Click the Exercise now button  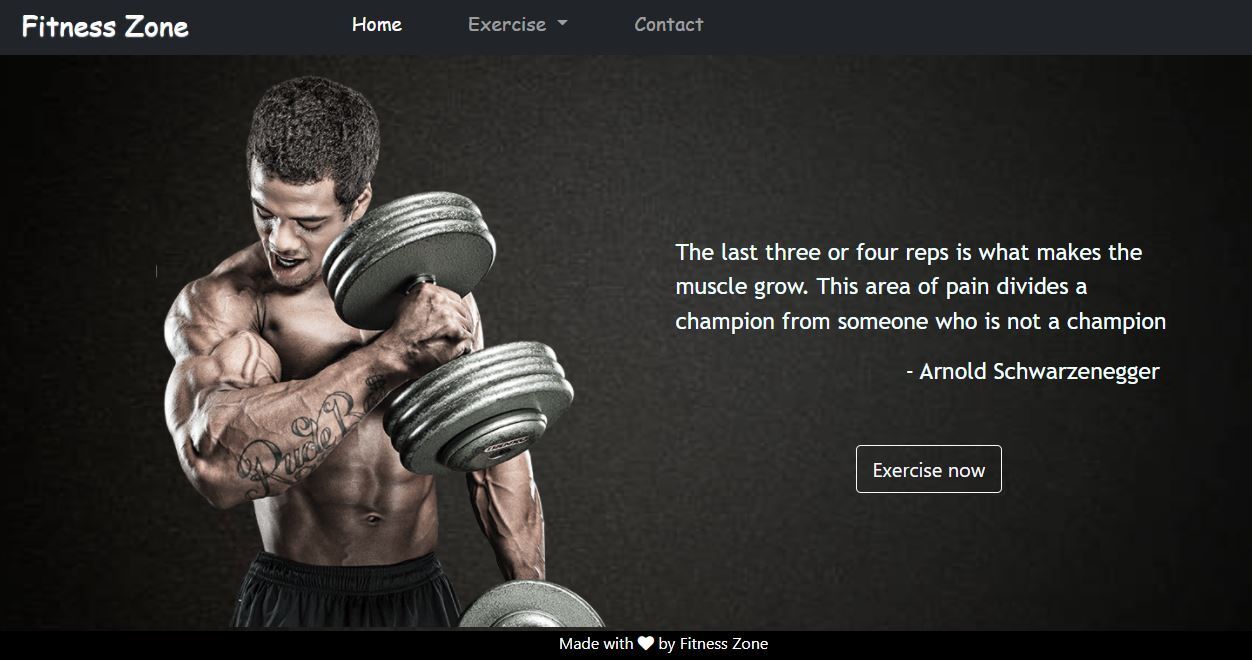[929, 469]
